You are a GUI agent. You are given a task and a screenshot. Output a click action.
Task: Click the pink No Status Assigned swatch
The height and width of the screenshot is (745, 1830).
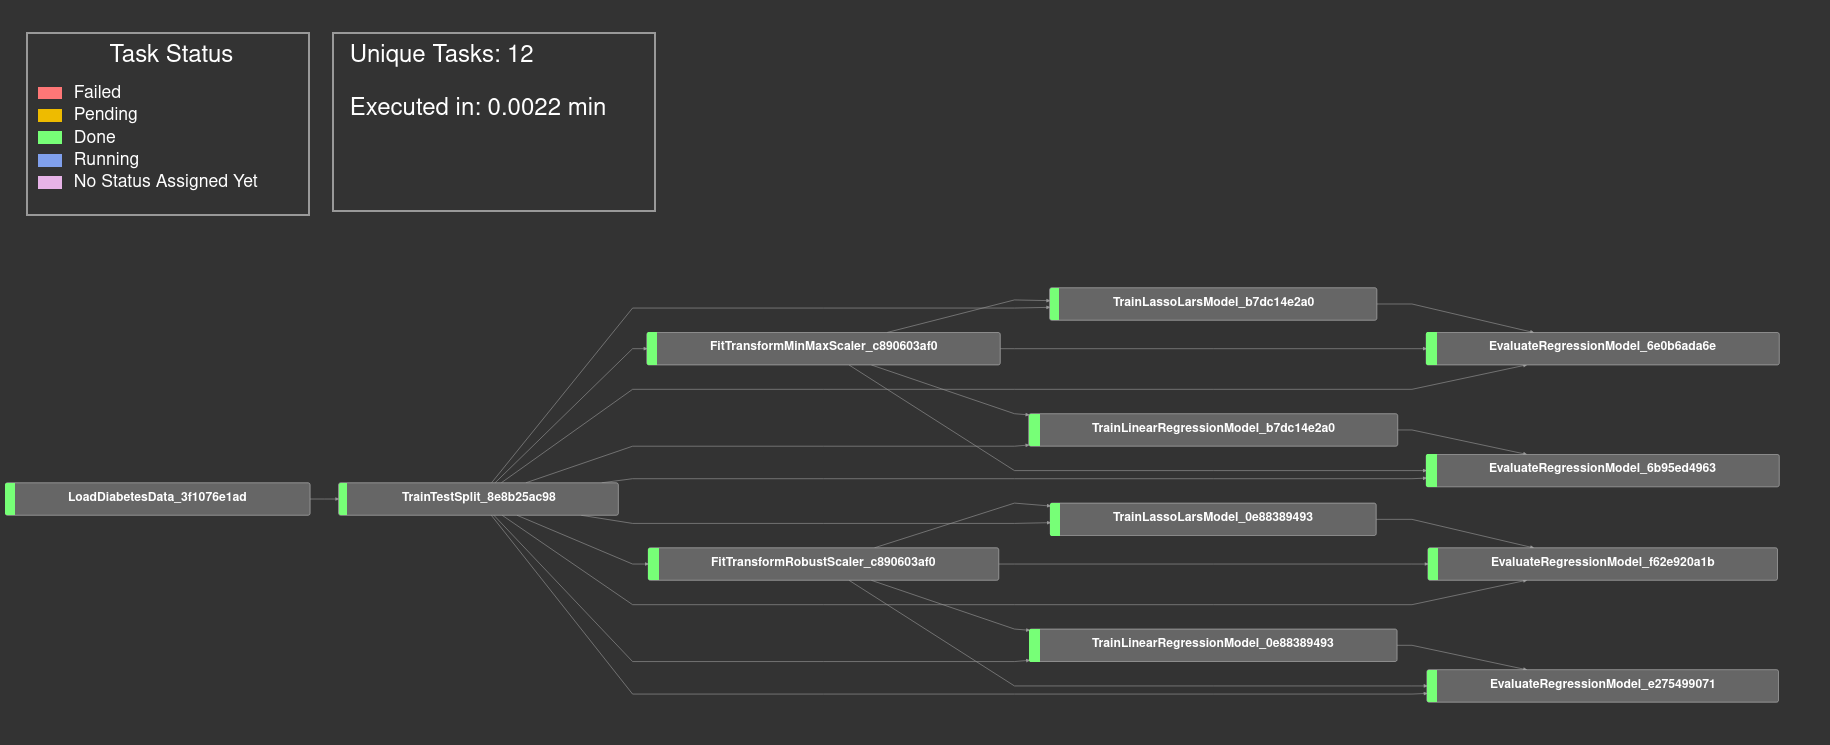pos(50,182)
